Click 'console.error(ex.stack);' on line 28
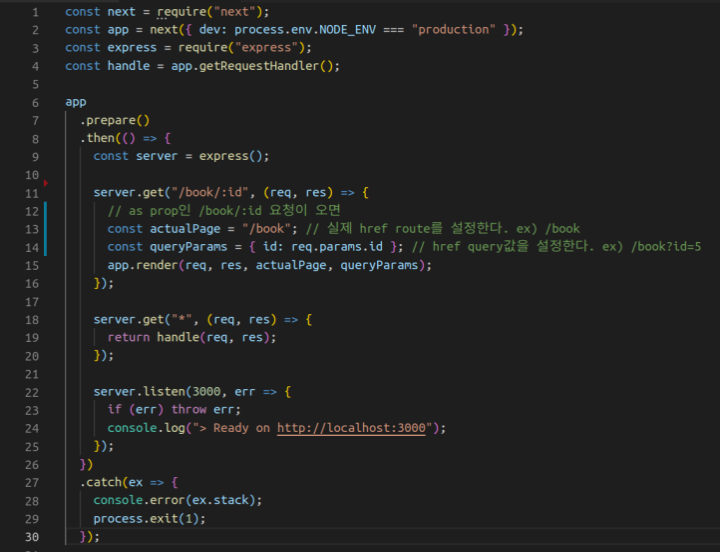Screen dimensions: 720x552 [x=178, y=500]
